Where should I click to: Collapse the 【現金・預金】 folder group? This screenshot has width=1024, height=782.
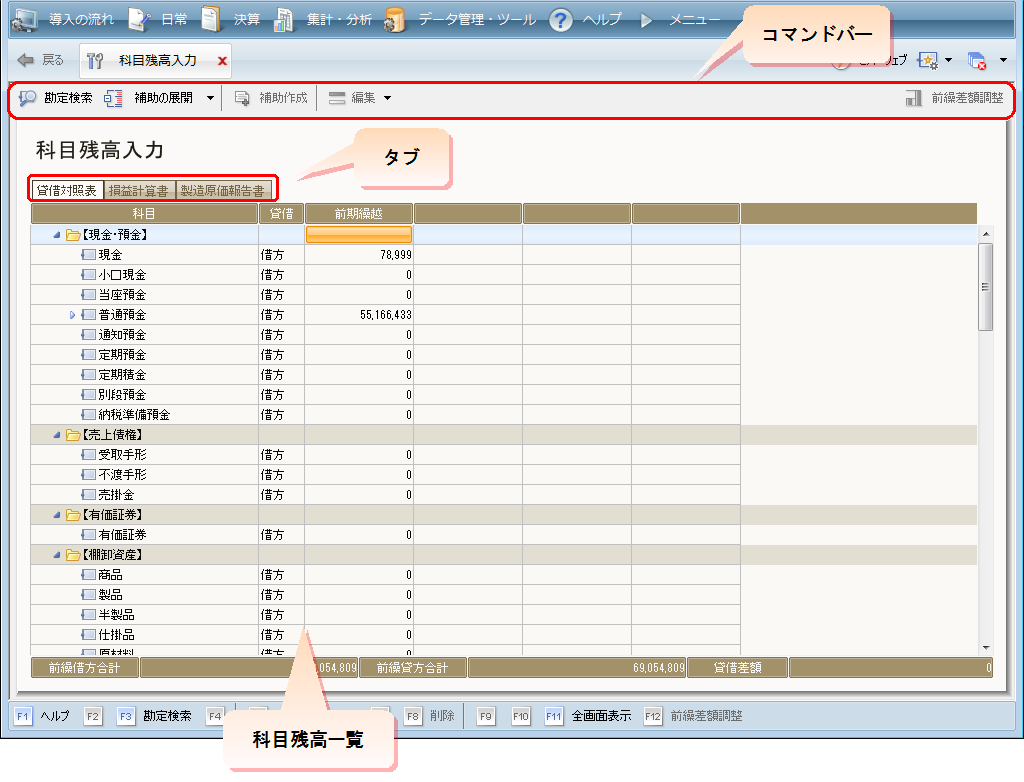click(57, 235)
